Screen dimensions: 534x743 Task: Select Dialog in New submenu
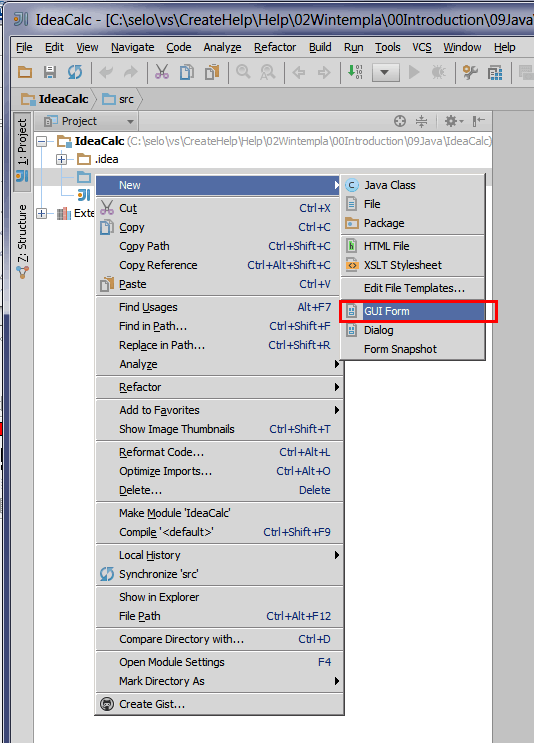413,330
